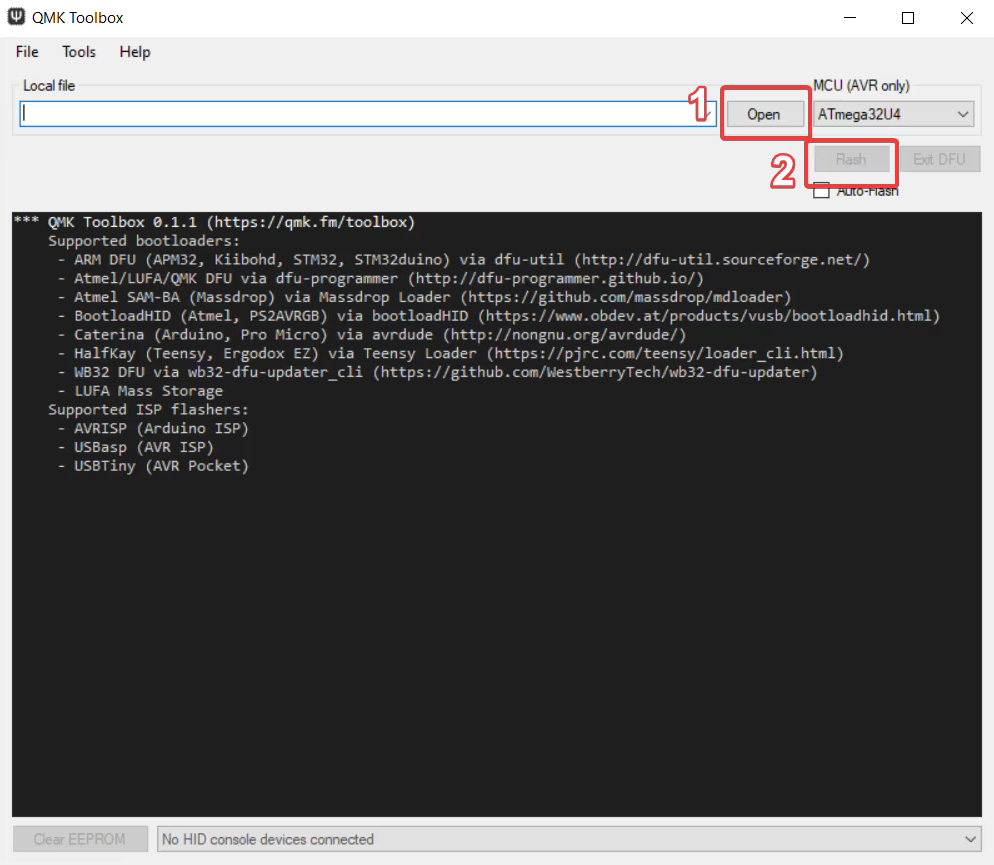Click the 'AVRISP (Arduino ISP)' log line
The height and width of the screenshot is (865, 994).
[153, 428]
